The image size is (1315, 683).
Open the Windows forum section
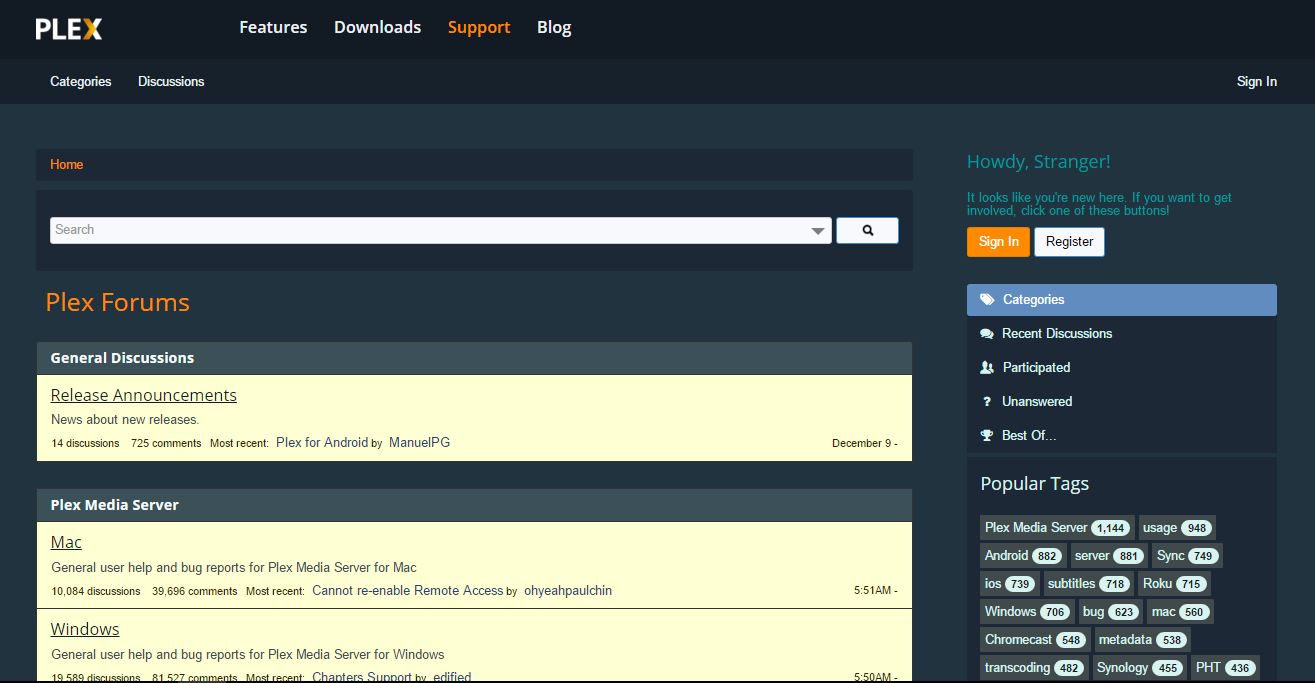84,628
